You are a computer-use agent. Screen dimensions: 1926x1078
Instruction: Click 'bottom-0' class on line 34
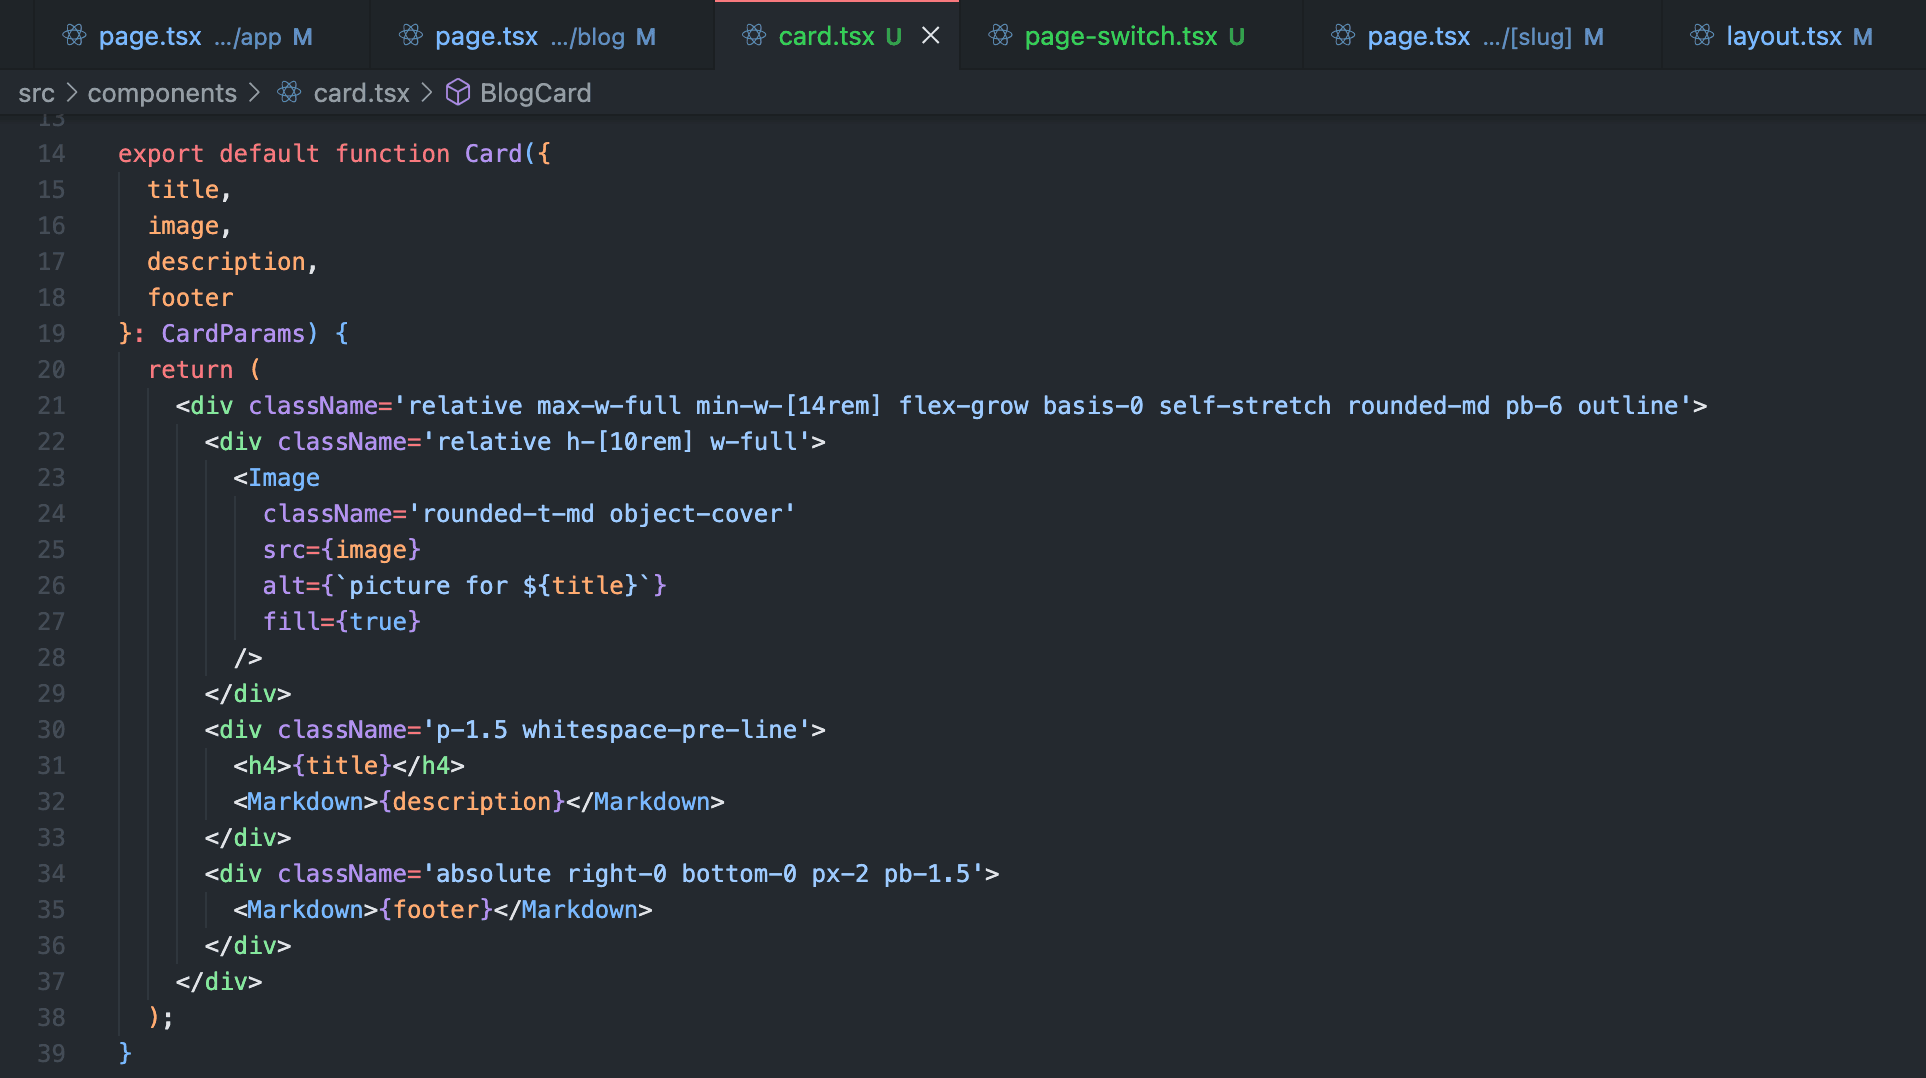(x=739, y=874)
